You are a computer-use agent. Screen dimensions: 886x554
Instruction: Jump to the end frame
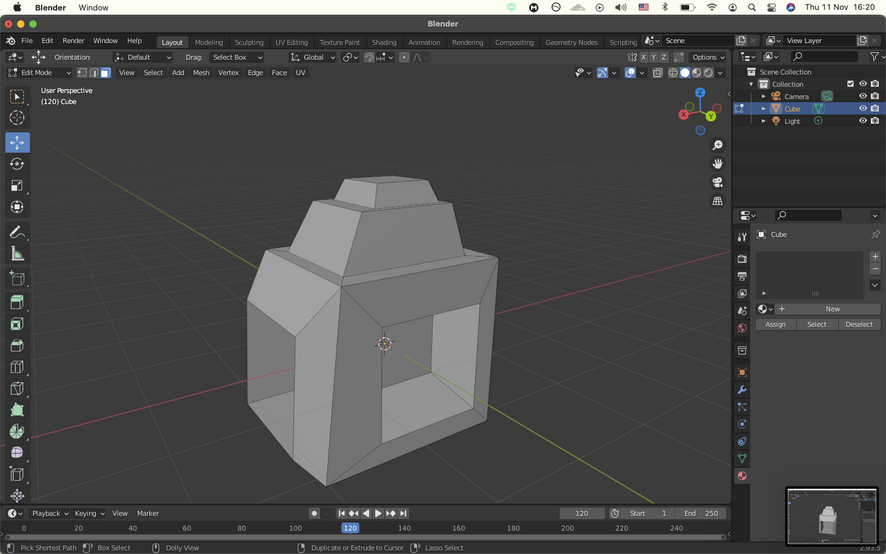coord(403,513)
